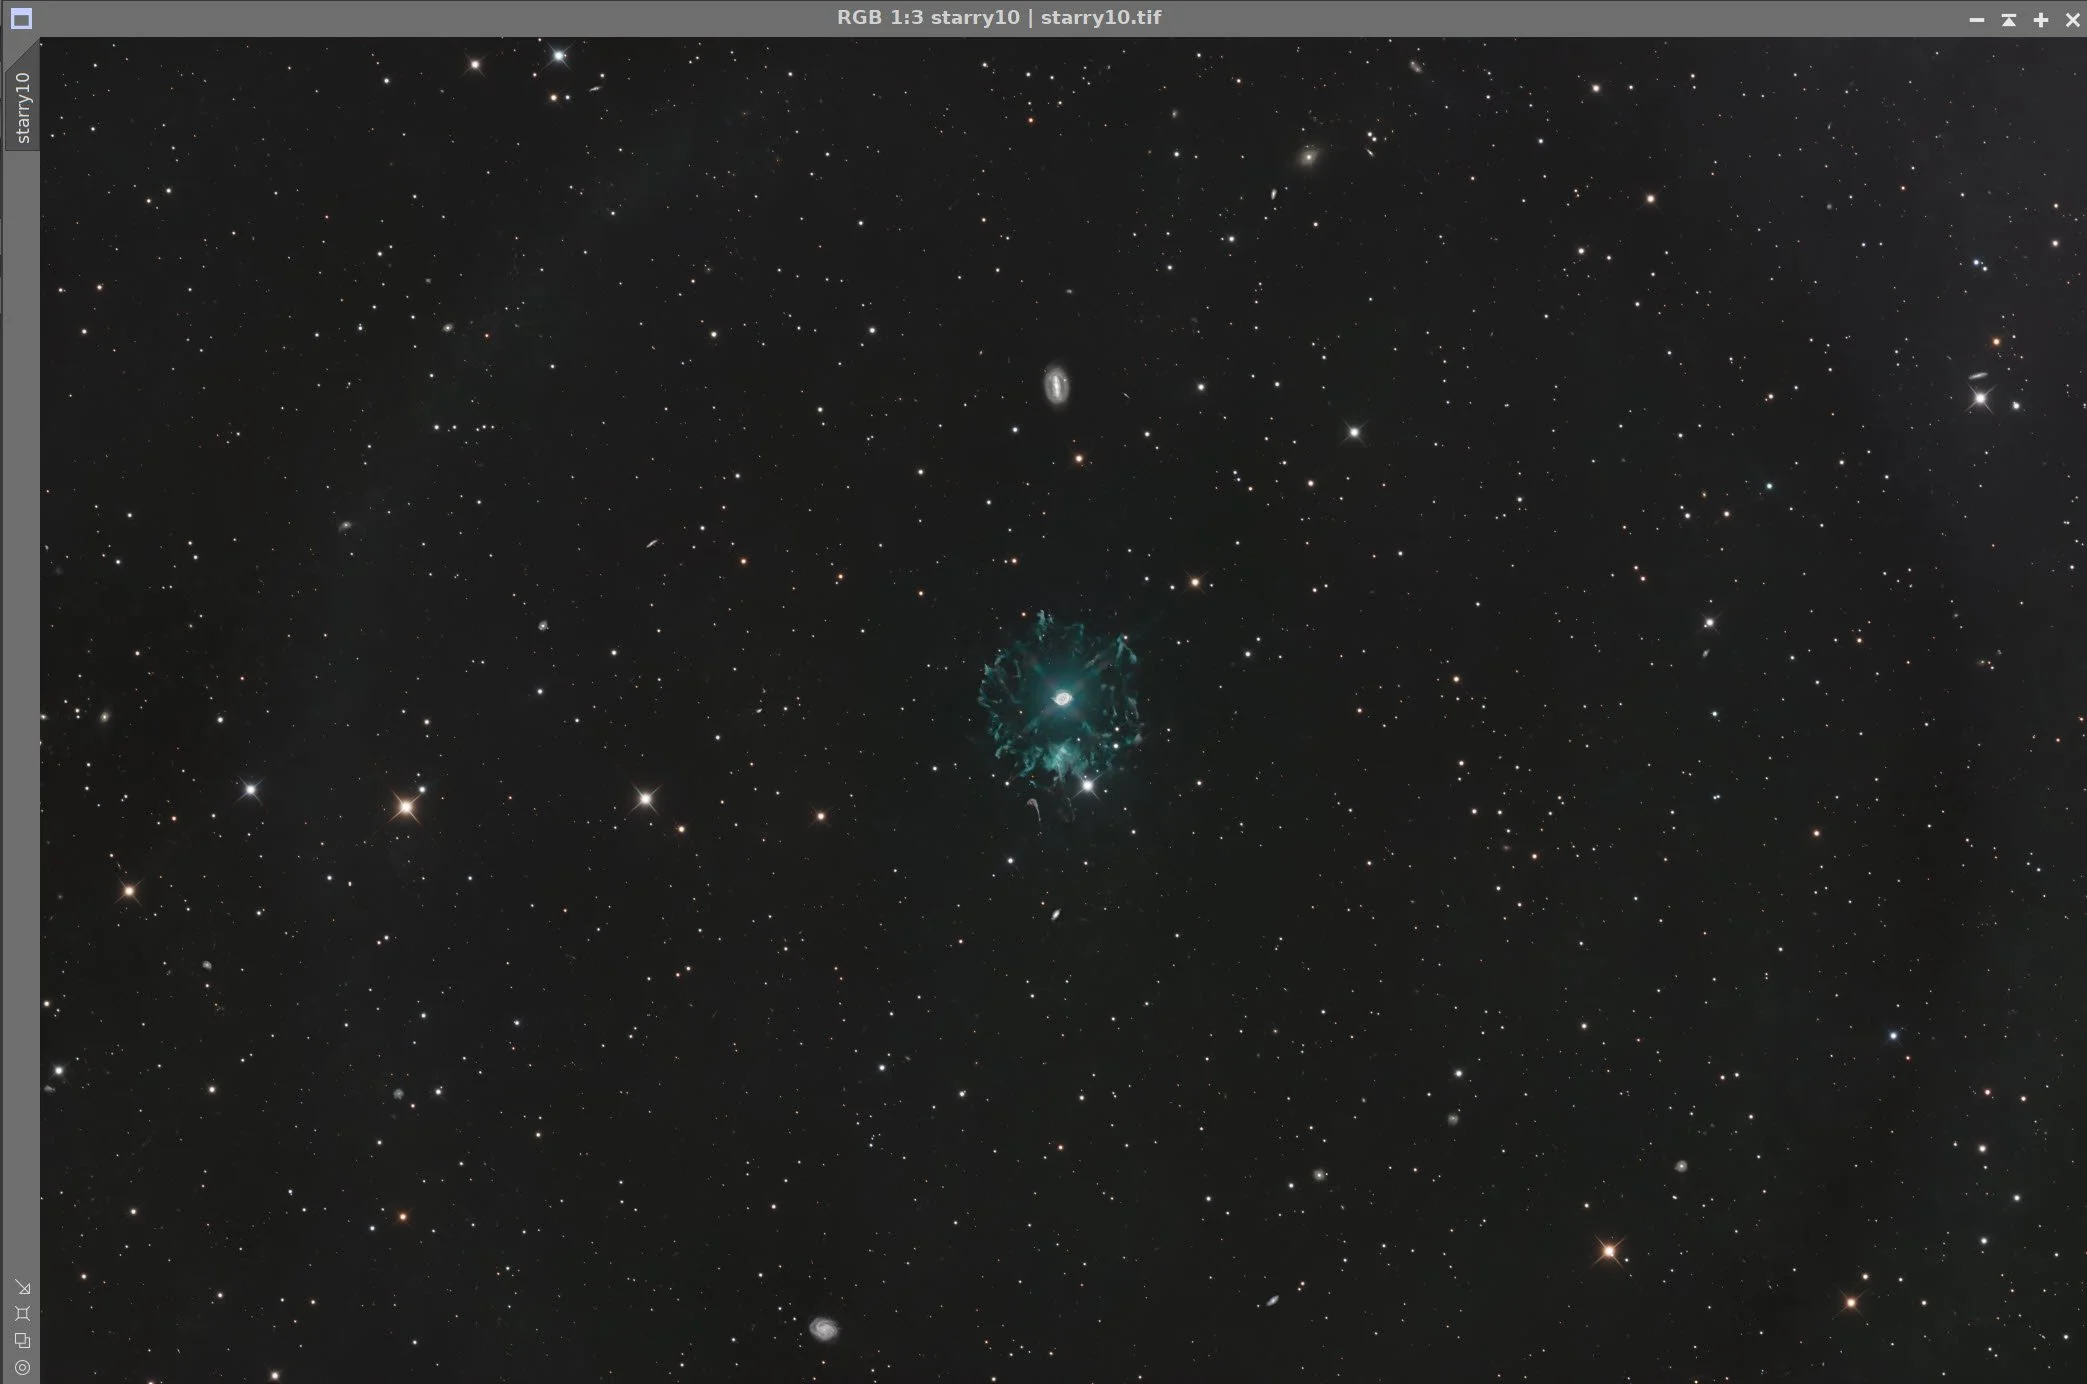Image resolution: width=2087 pixels, height=1384 pixels.
Task: Click the elongated galaxy above the teal nebula
Action: tap(1056, 384)
